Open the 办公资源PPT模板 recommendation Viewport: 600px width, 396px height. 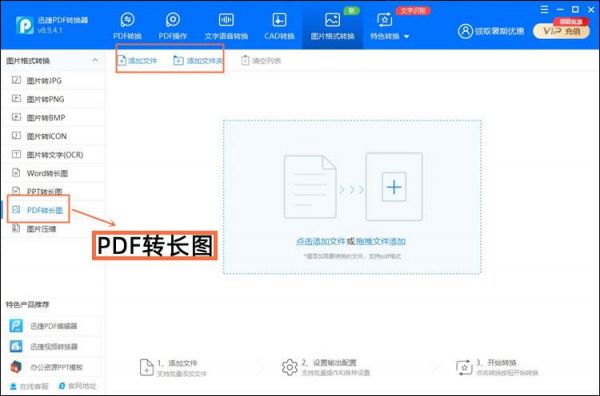pos(53,367)
